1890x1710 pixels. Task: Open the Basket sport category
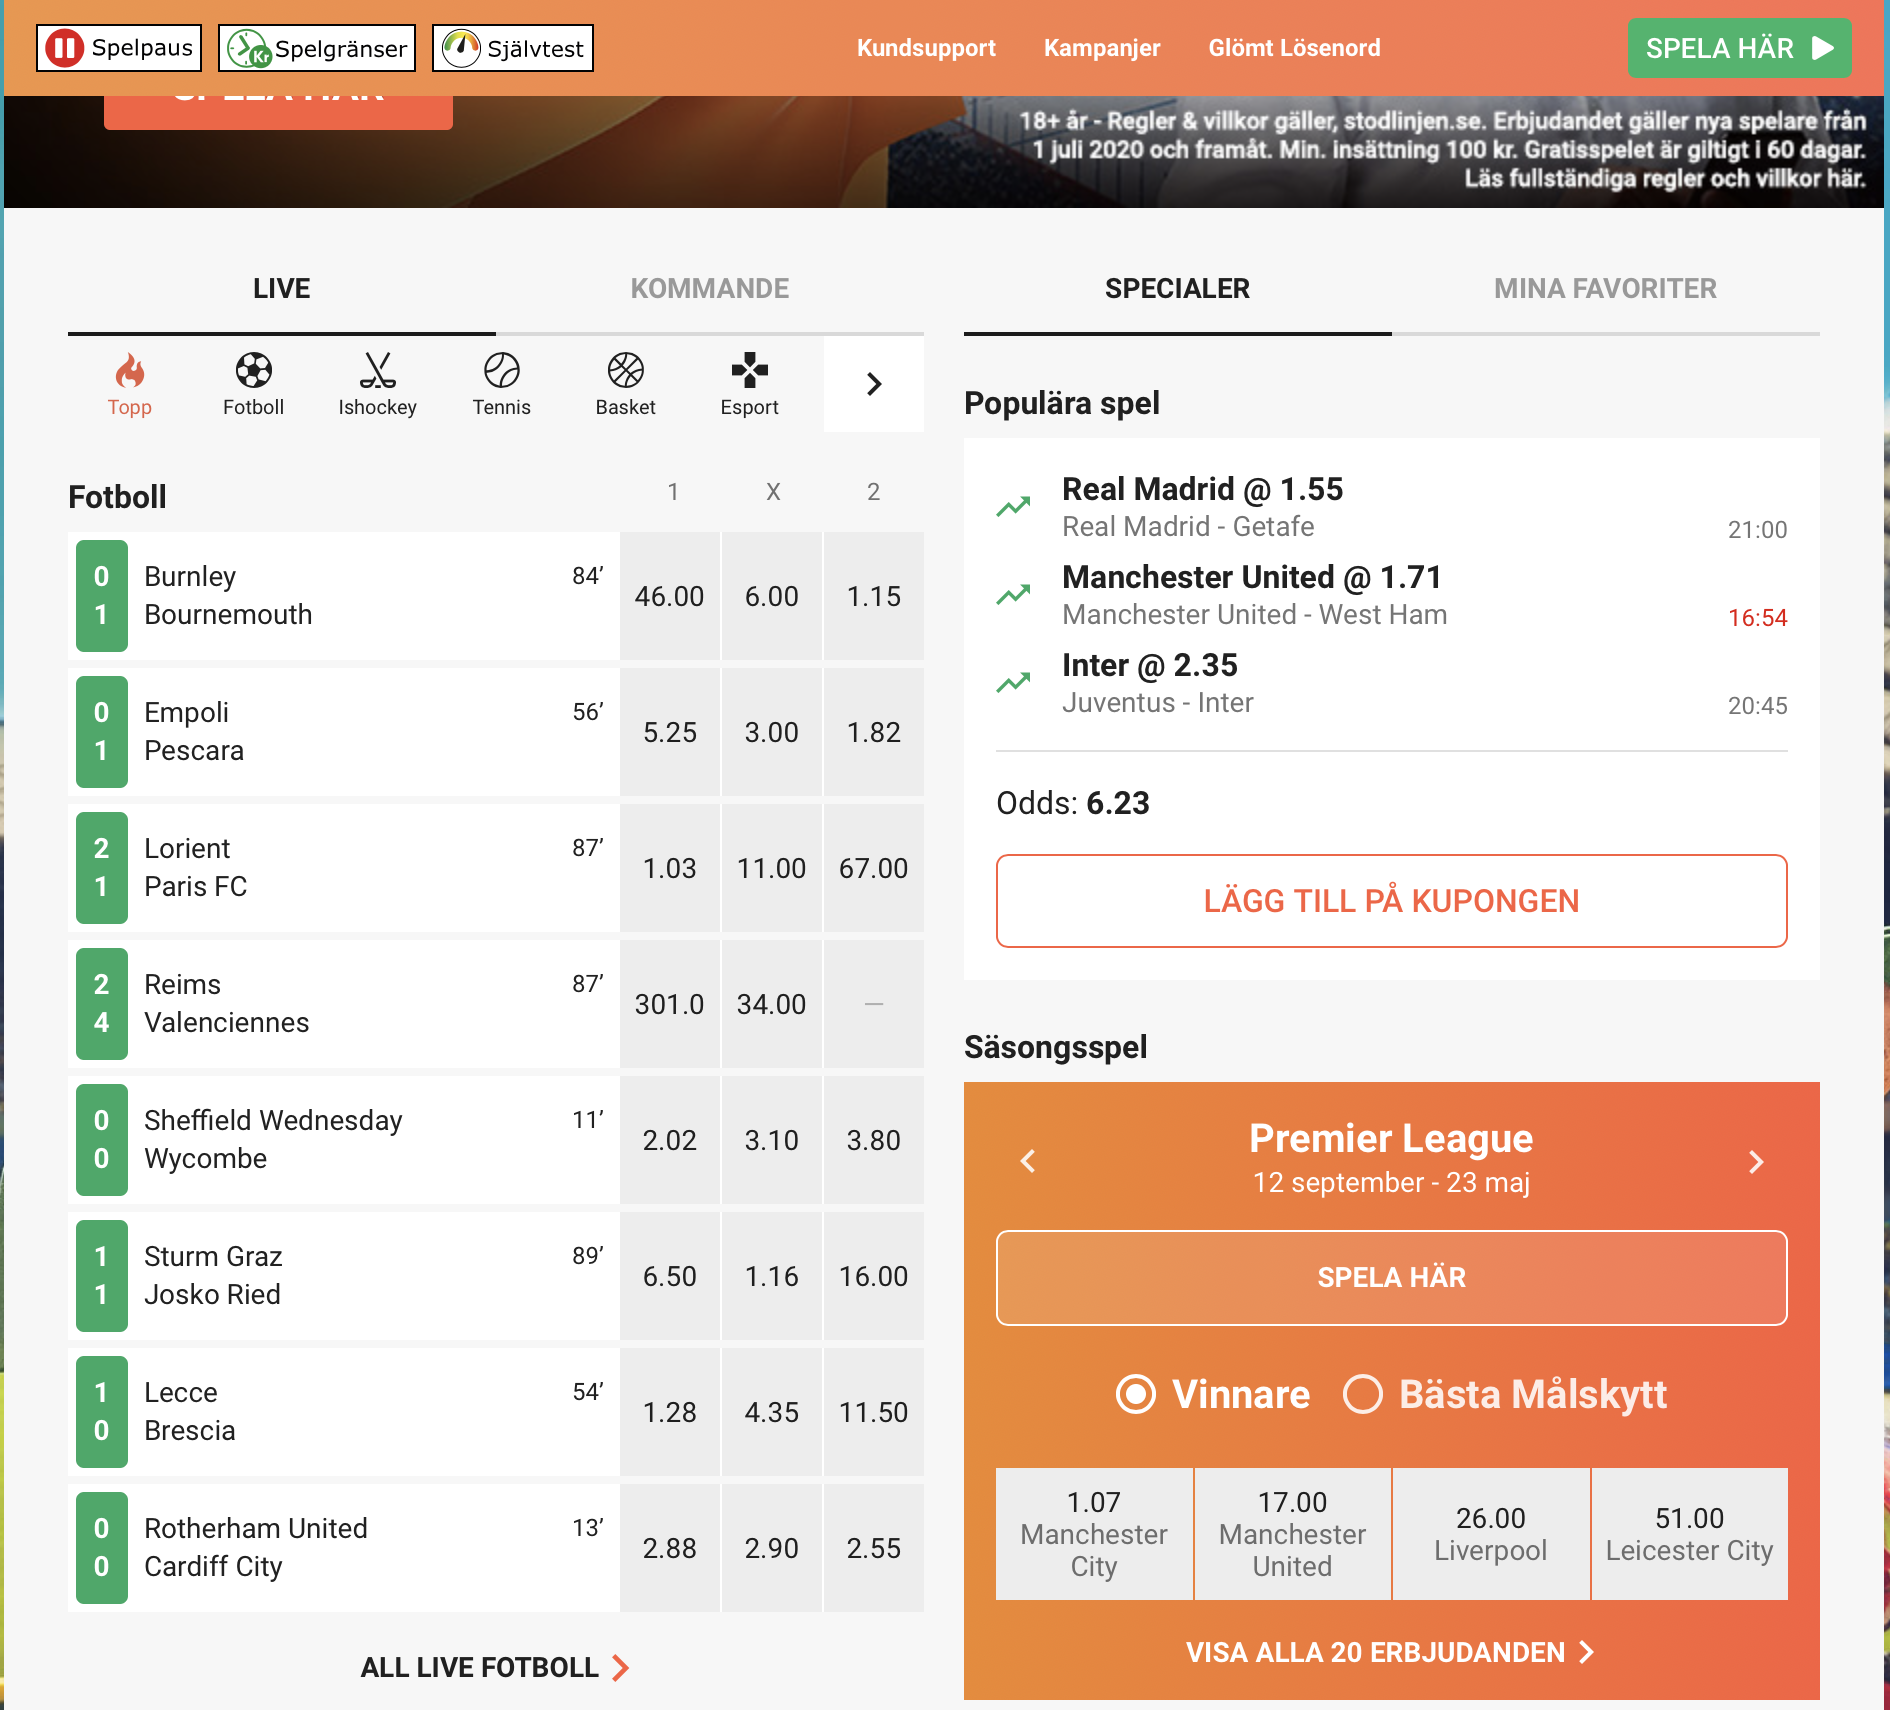coord(625,384)
